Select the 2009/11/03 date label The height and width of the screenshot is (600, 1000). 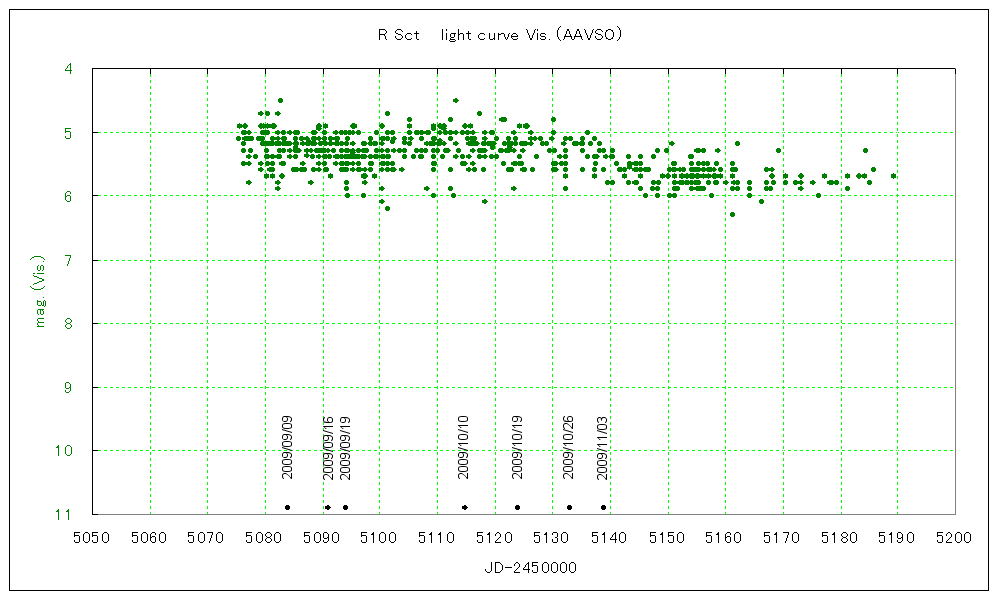point(603,448)
